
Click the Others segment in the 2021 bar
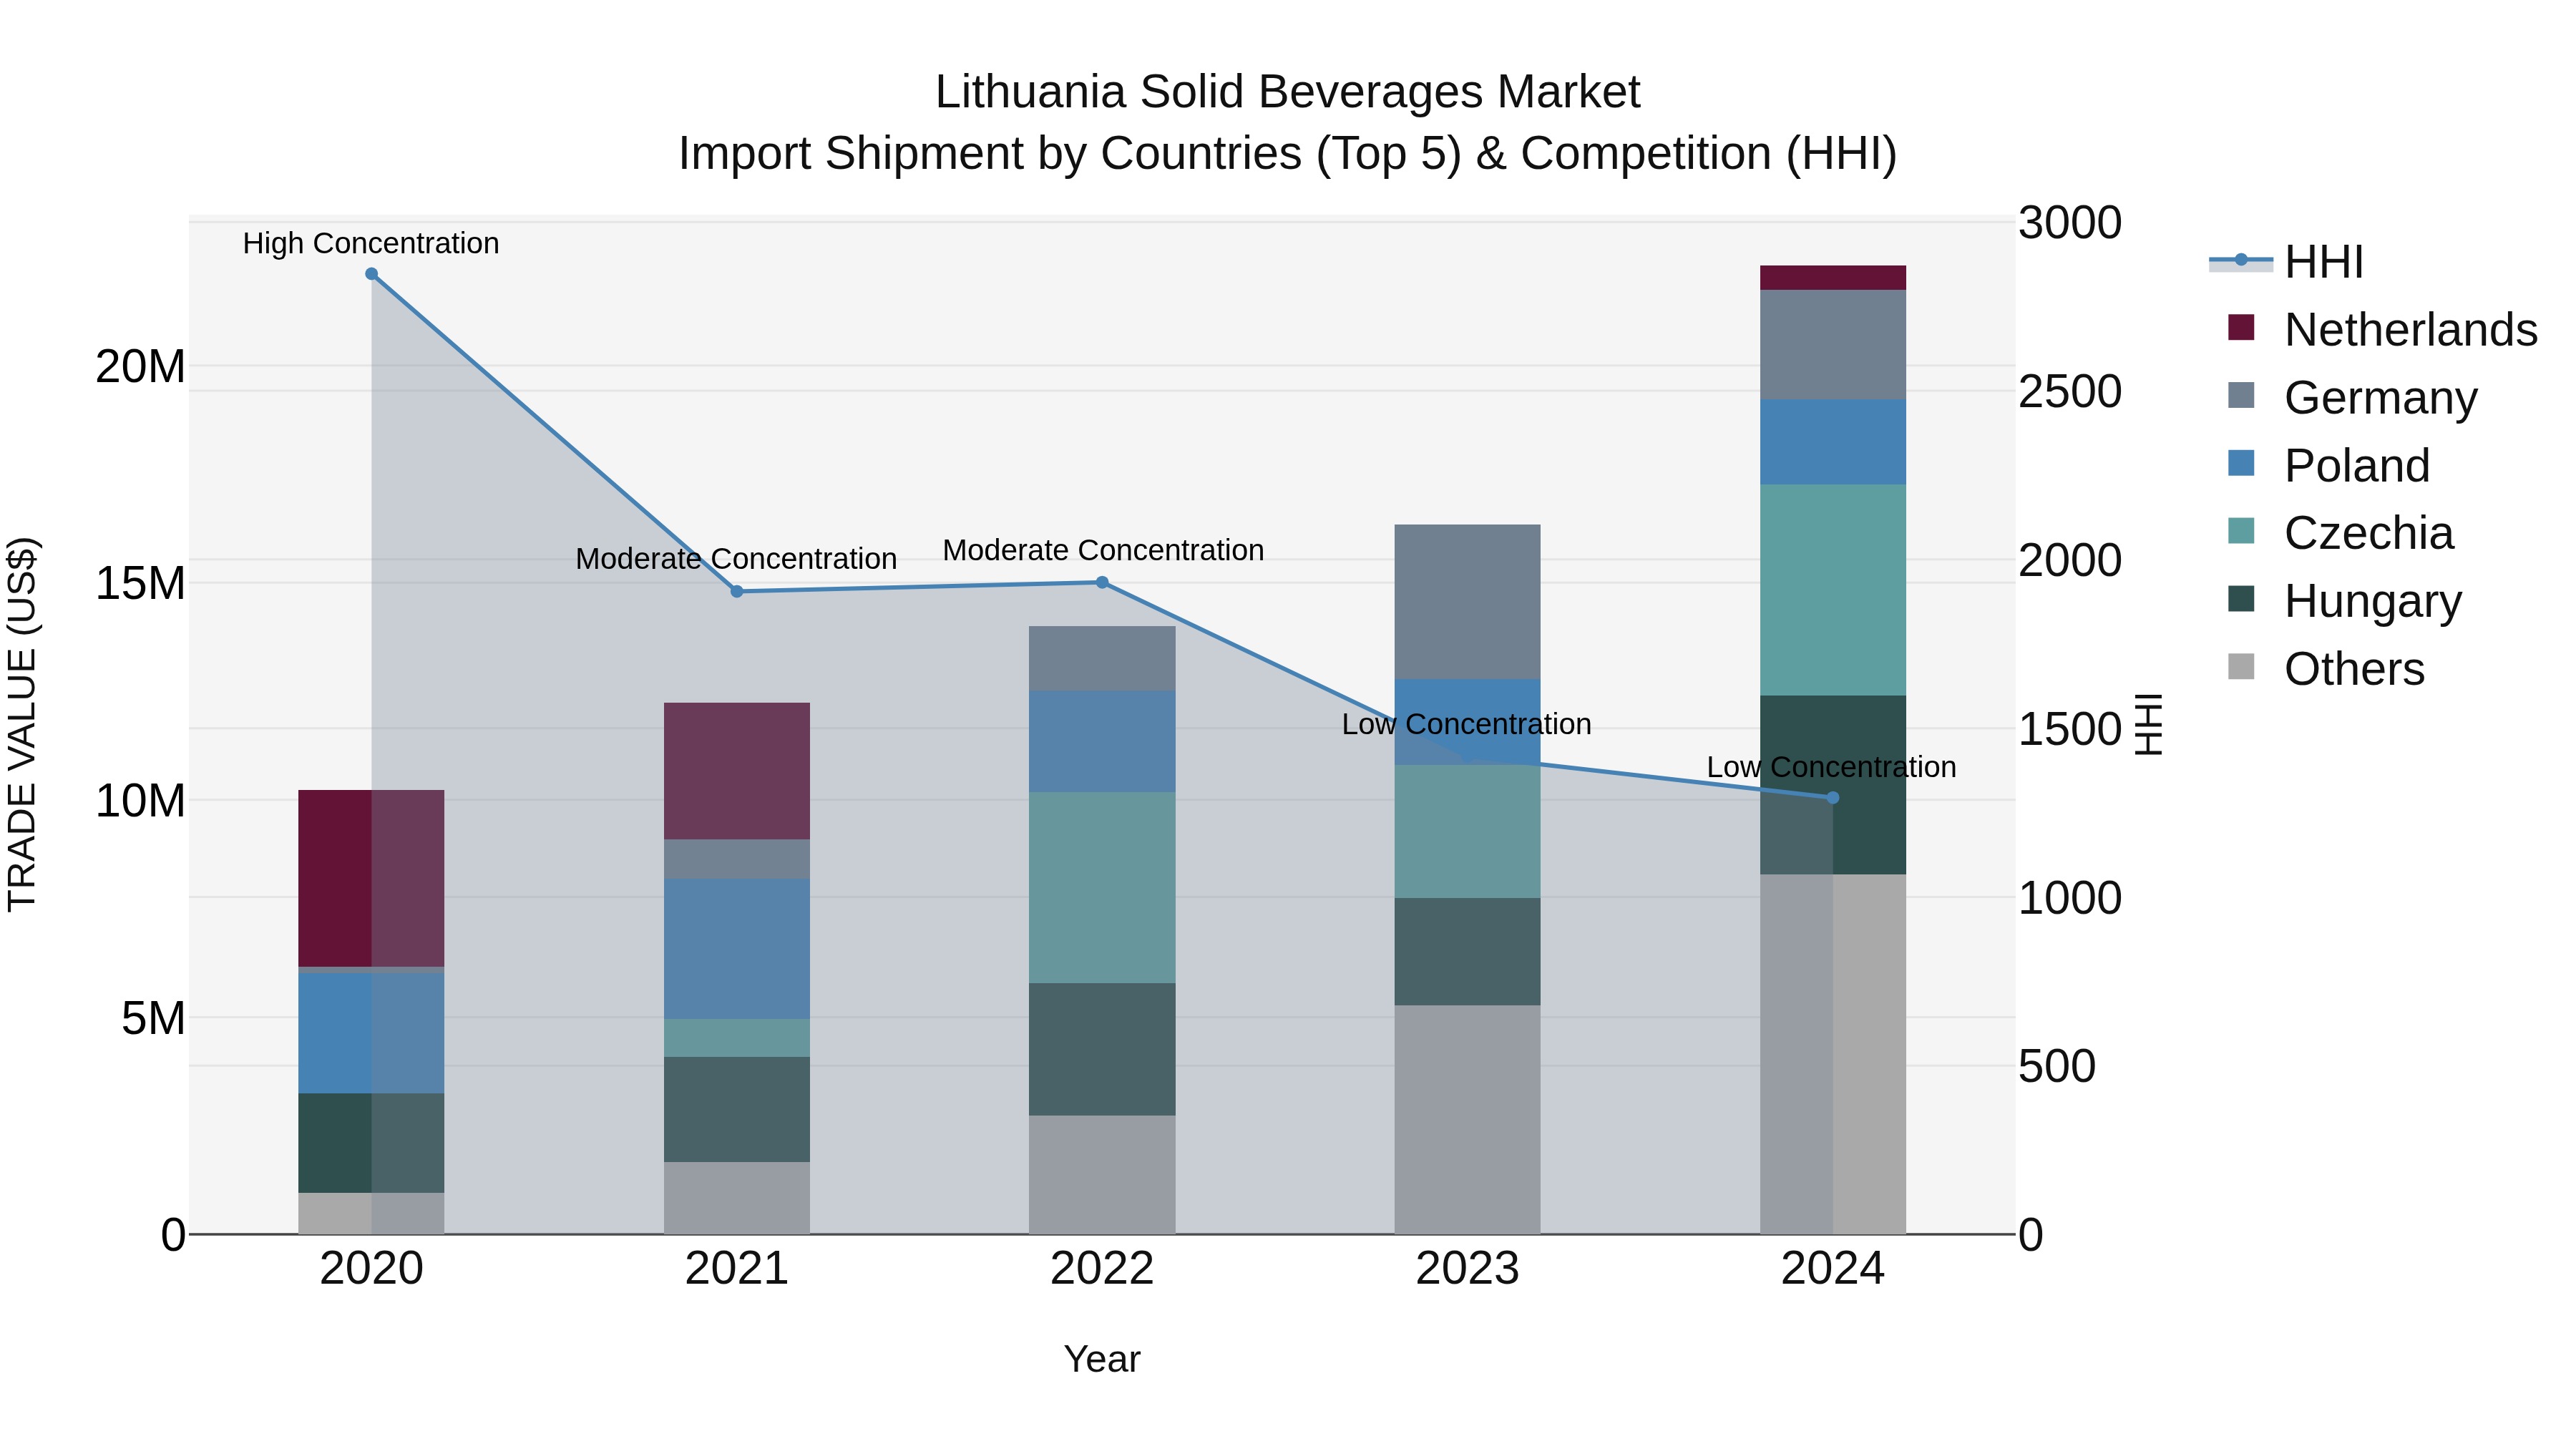point(737,1198)
